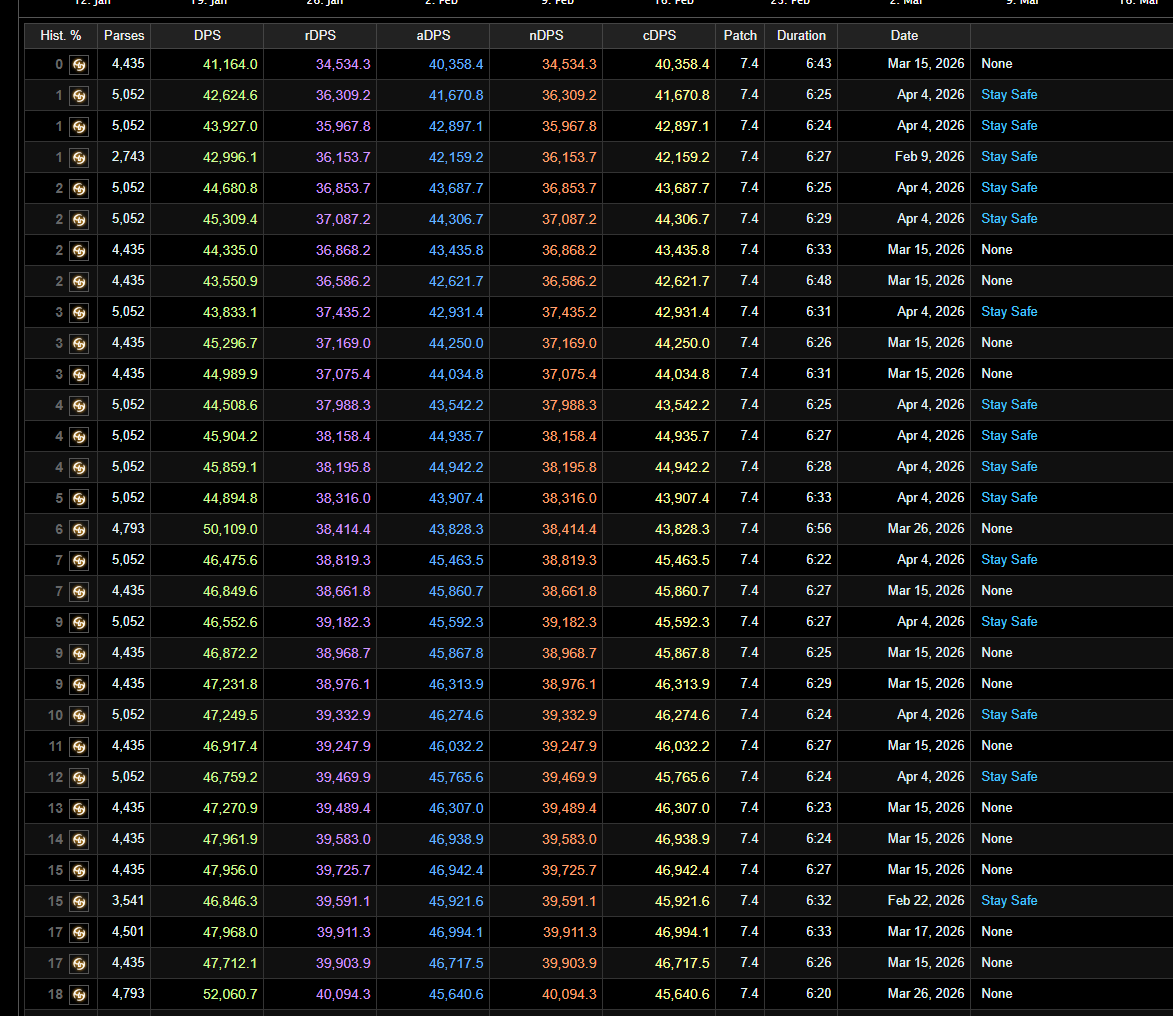Click the job icon in the 44,680.8 DPS row
Image resolution: width=1173 pixels, height=1016 pixels.
pos(79,189)
